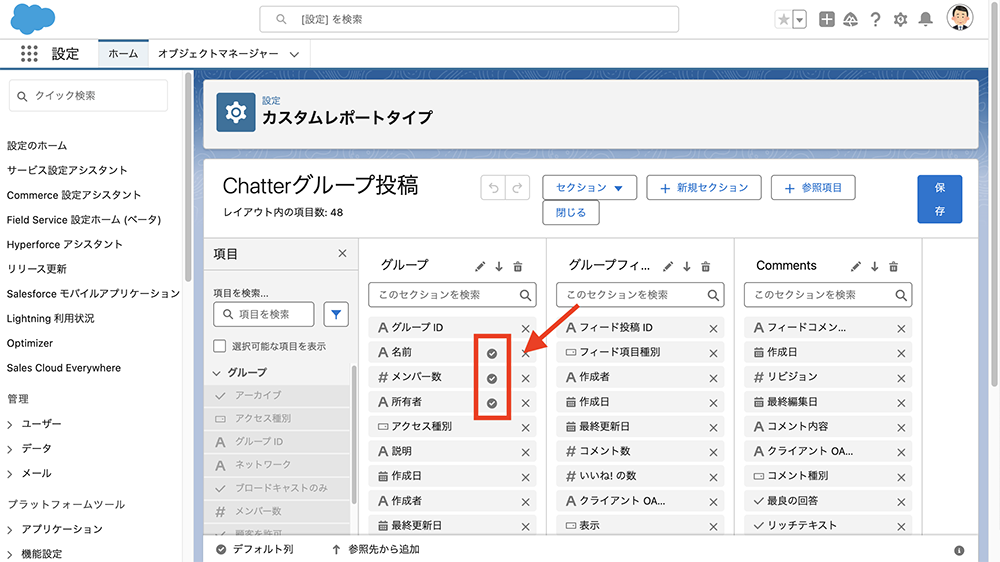Enable 選択可能な項目を表示 checkbox
Viewport: 1000px width, 562px height.
pos(220,346)
